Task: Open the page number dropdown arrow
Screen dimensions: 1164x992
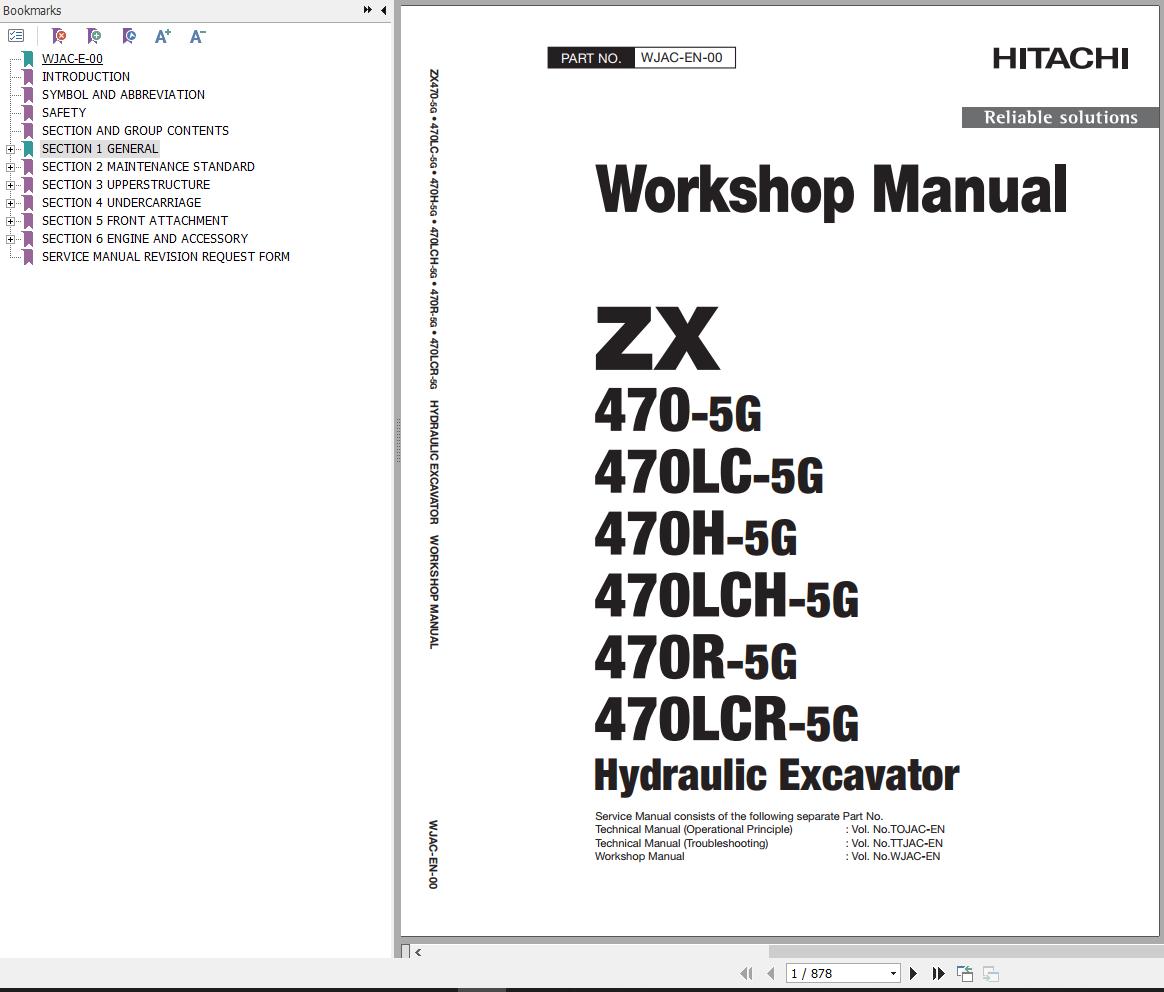Action: (893, 973)
